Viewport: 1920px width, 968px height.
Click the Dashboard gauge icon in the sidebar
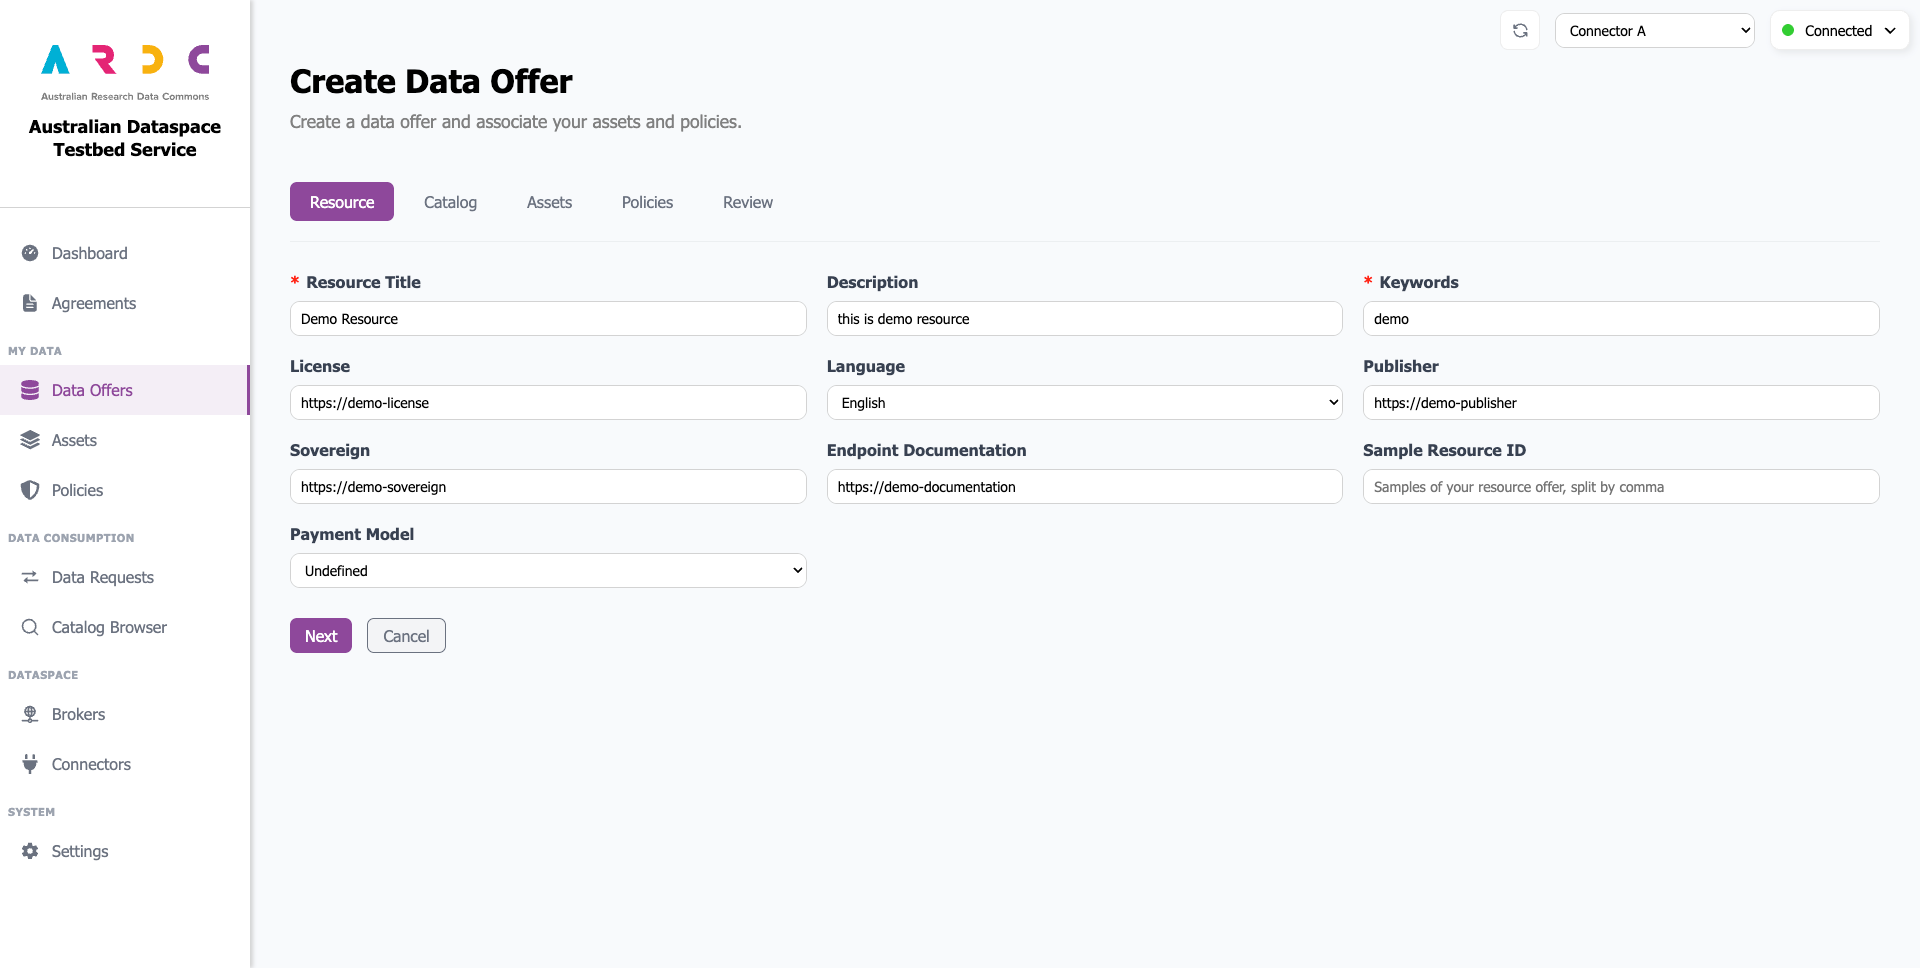coord(30,253)
